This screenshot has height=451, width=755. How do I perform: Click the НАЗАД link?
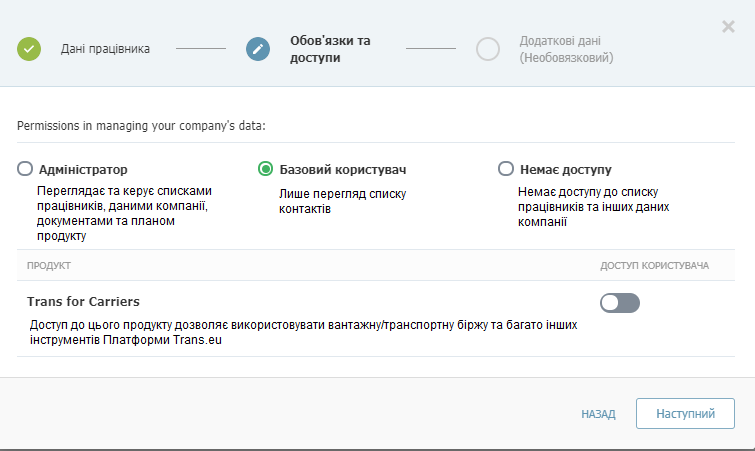tap(598, 414)
